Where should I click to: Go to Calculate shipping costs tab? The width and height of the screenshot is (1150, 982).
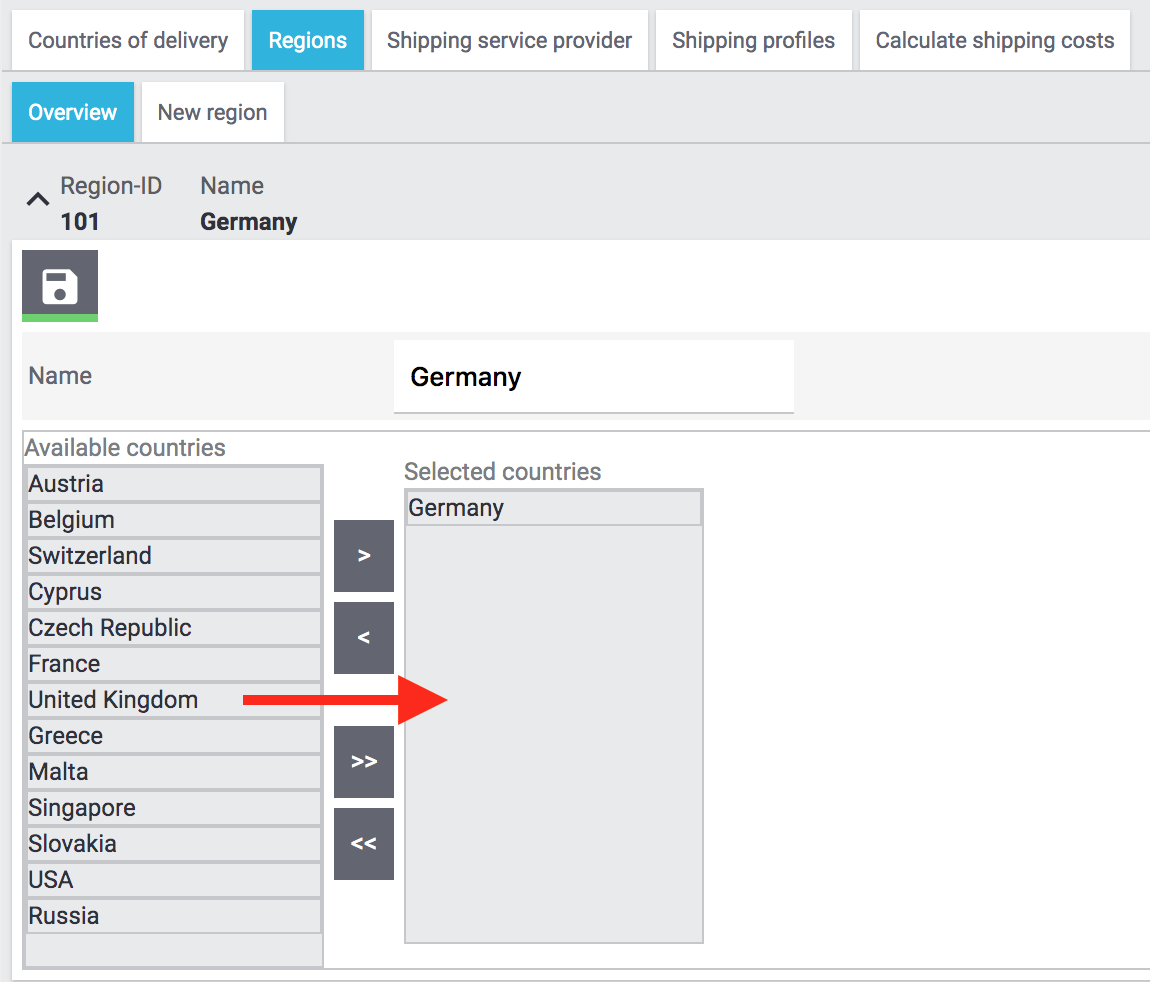(994, 41)
